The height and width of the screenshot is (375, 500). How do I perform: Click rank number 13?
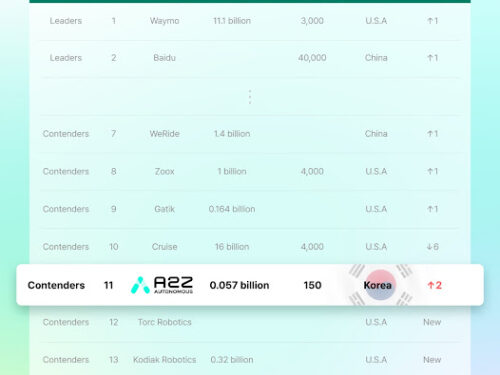114,360
